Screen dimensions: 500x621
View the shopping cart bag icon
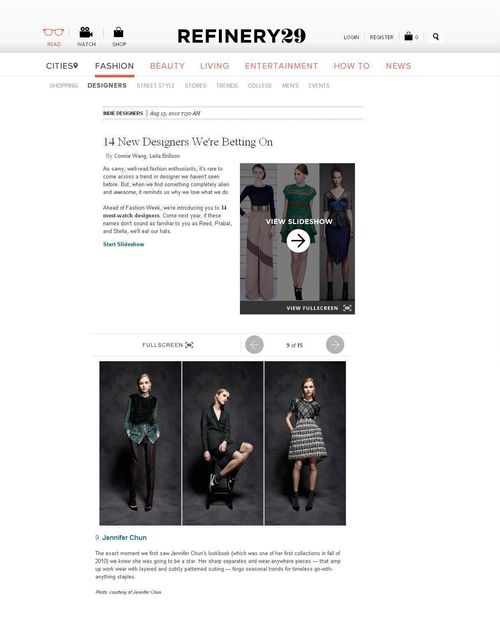coord(408,36)
